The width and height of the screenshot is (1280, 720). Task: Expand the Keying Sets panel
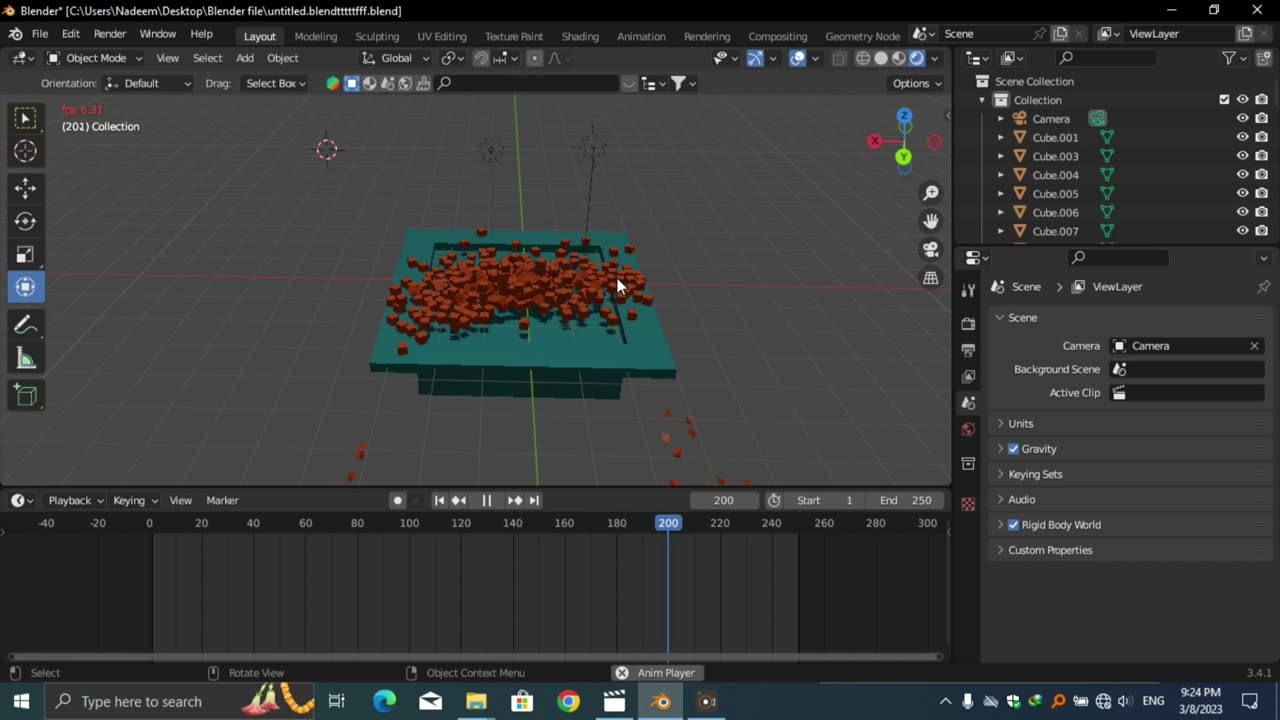coord(1034,474)
